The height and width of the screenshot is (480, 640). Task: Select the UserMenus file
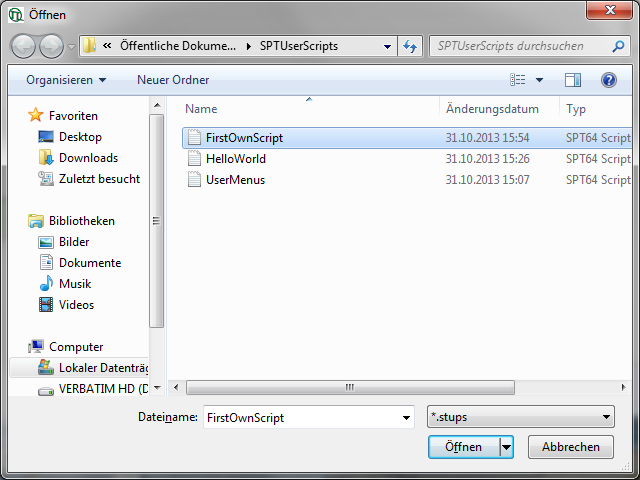[x=235, y=180]
